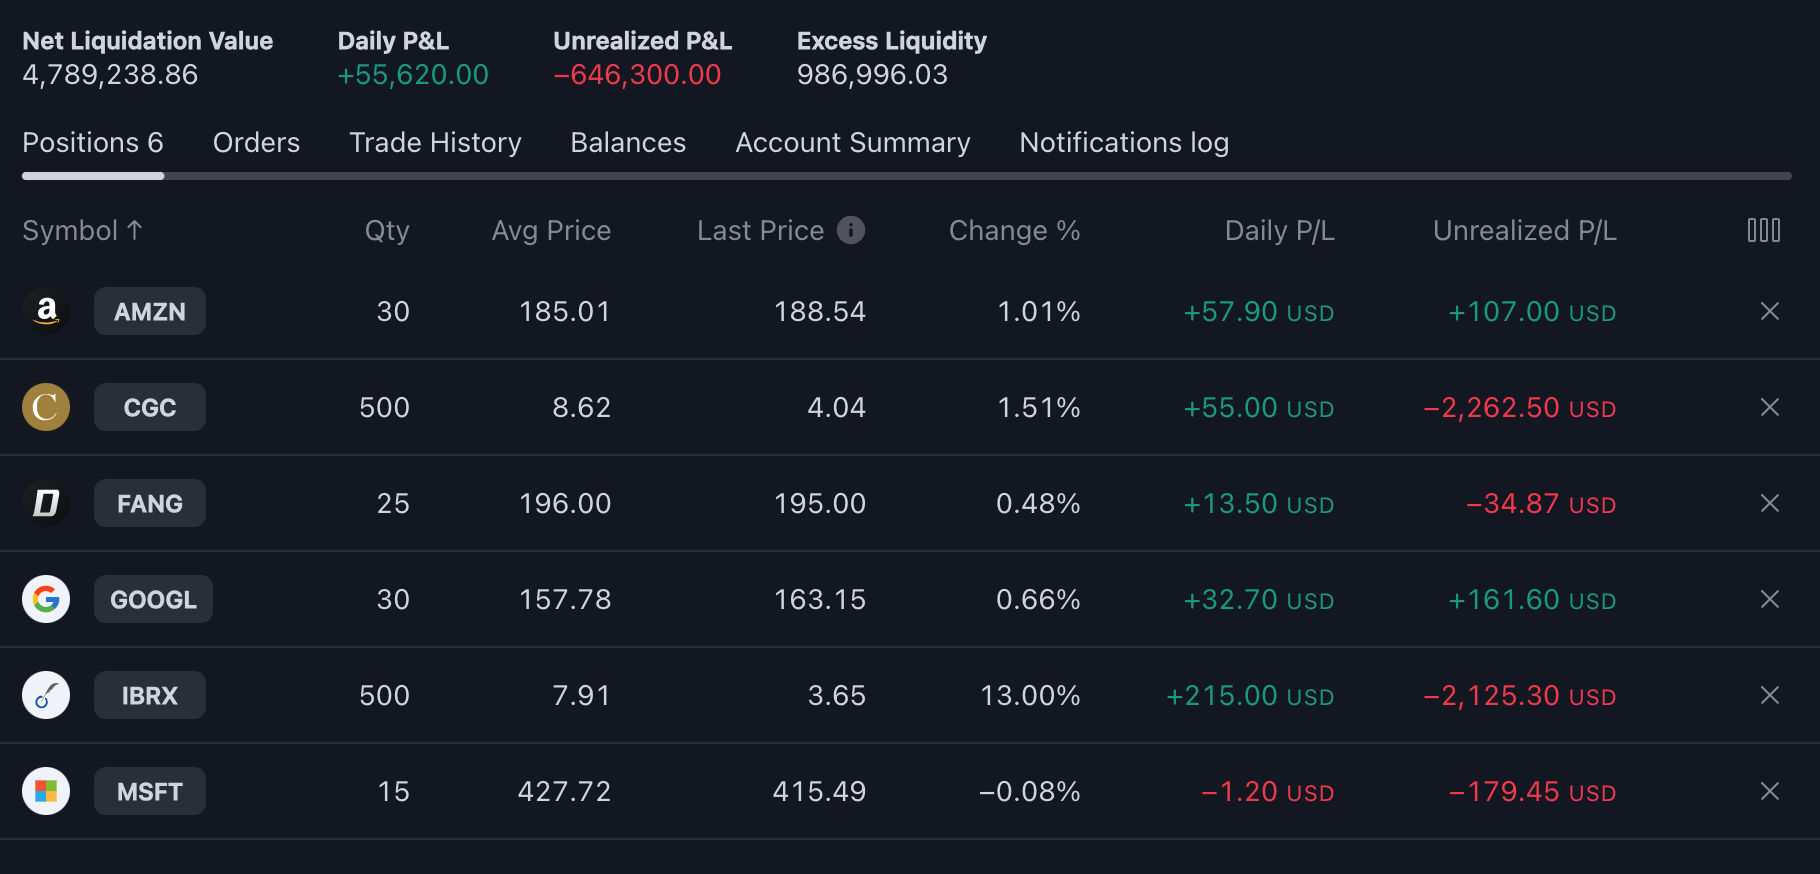Image resolution: width=1820 pixels, height=874 pixels.
Task: Close the AMZN position
Action: (x=1769, y=312)
